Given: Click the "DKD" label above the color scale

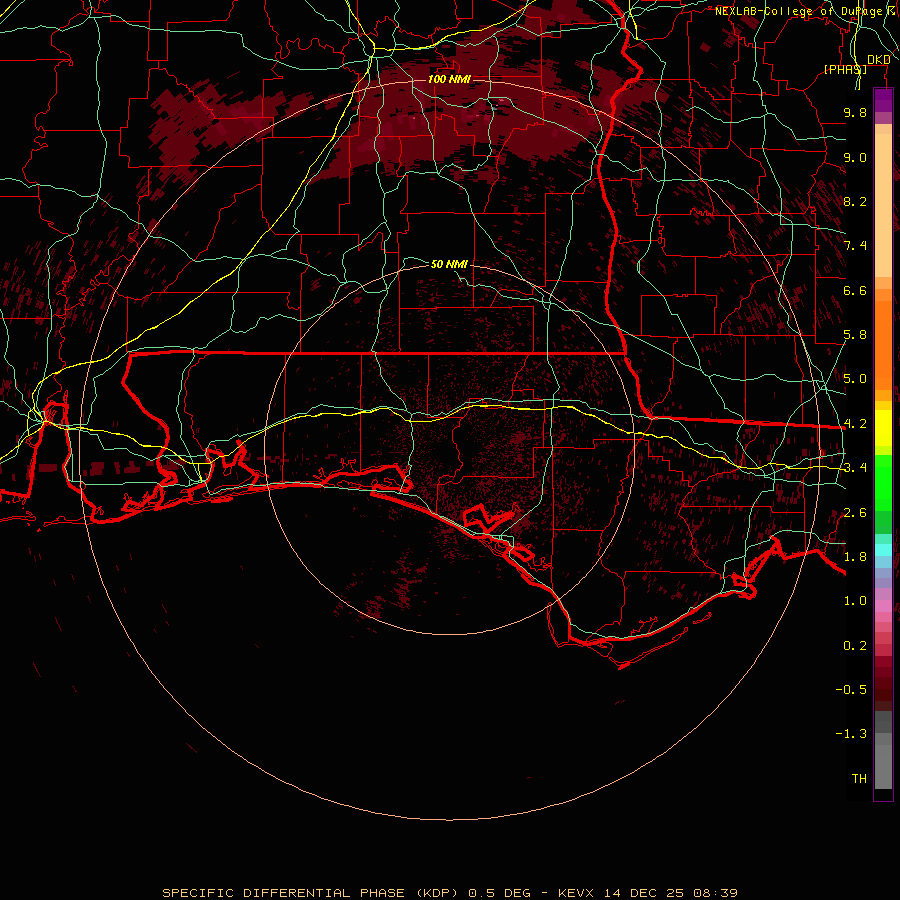Looking at the screenshot, I should click(879, 60).
